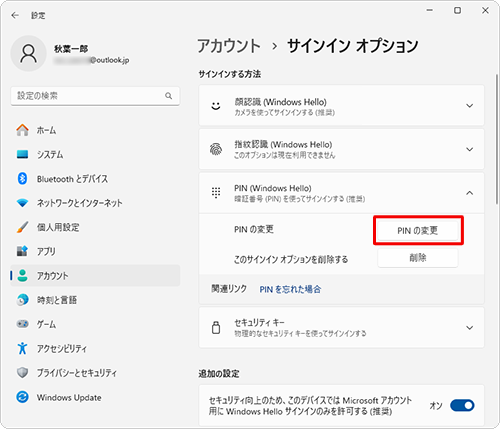Click the 顔認識 smiley face icon
The width and height of the screenshot is (500, 429).
pos(216,106)
